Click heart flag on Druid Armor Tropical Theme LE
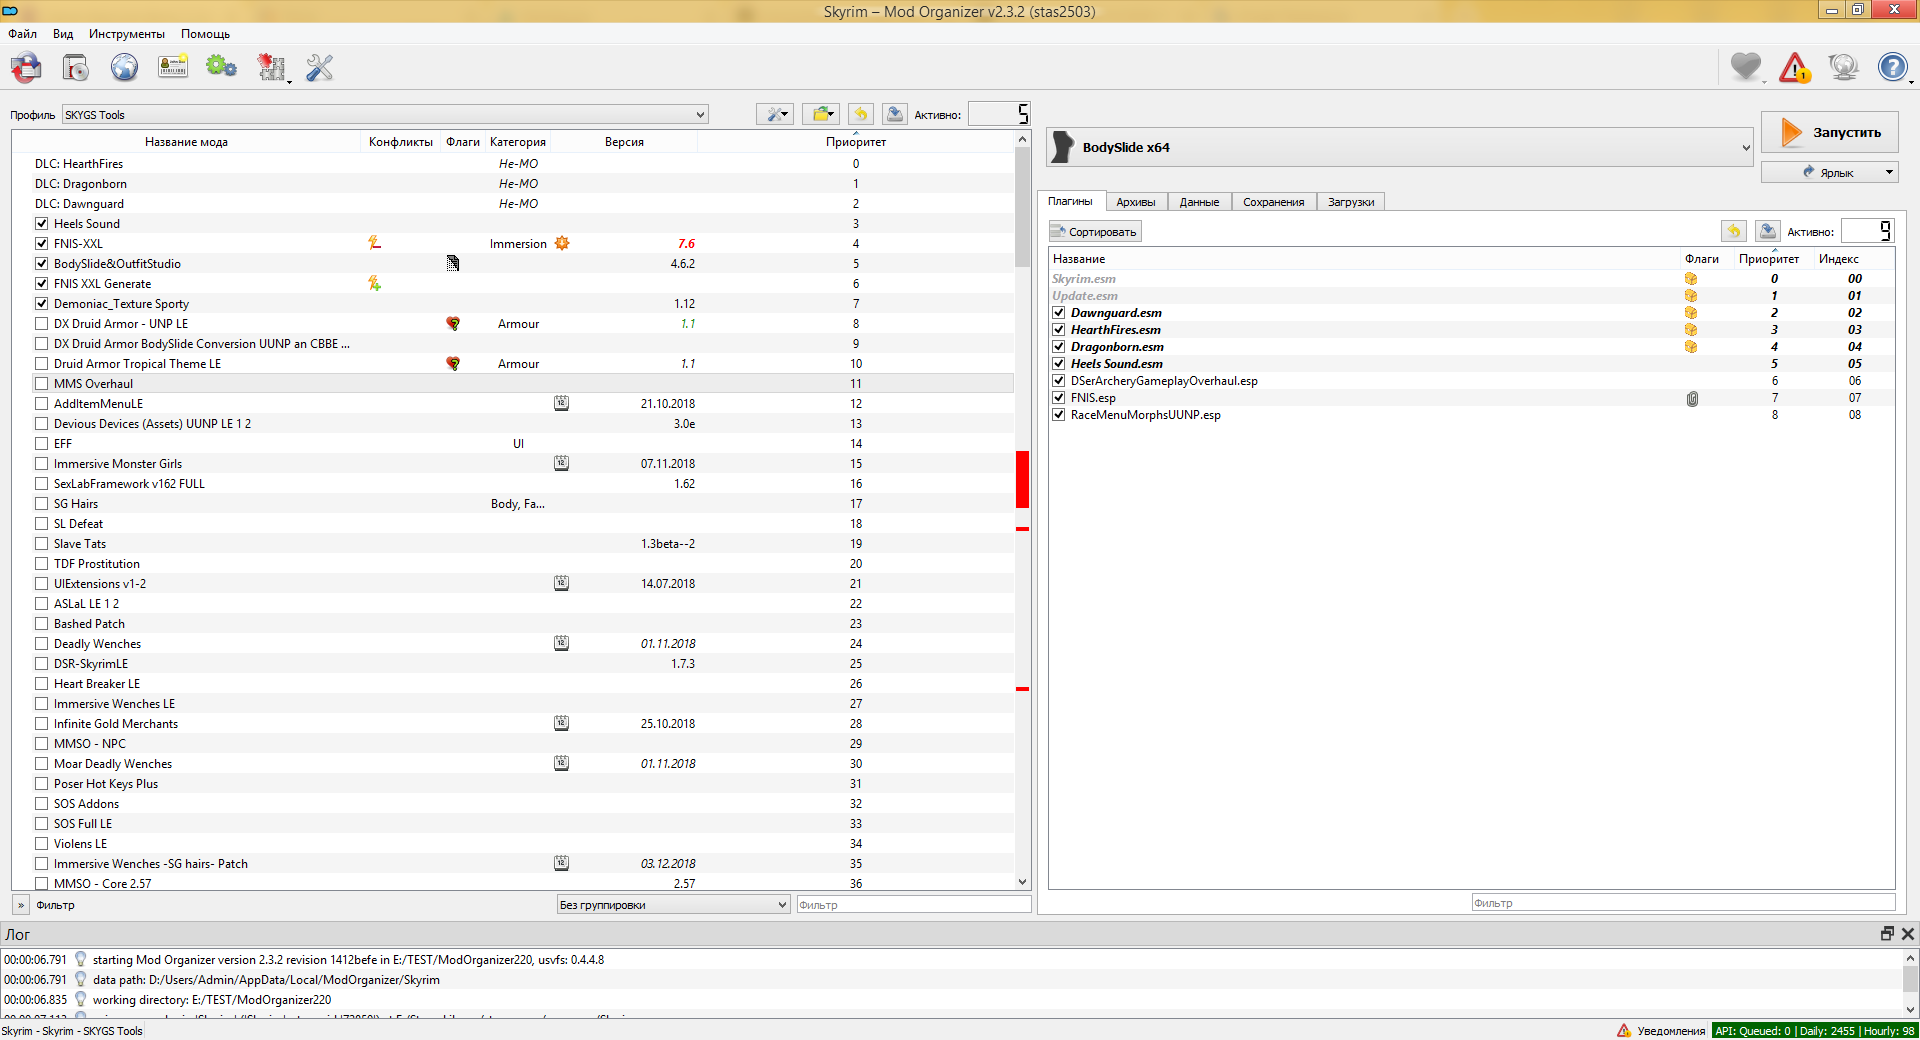1920x1040 pixels. pyautogui.click(x=453, y=364)
